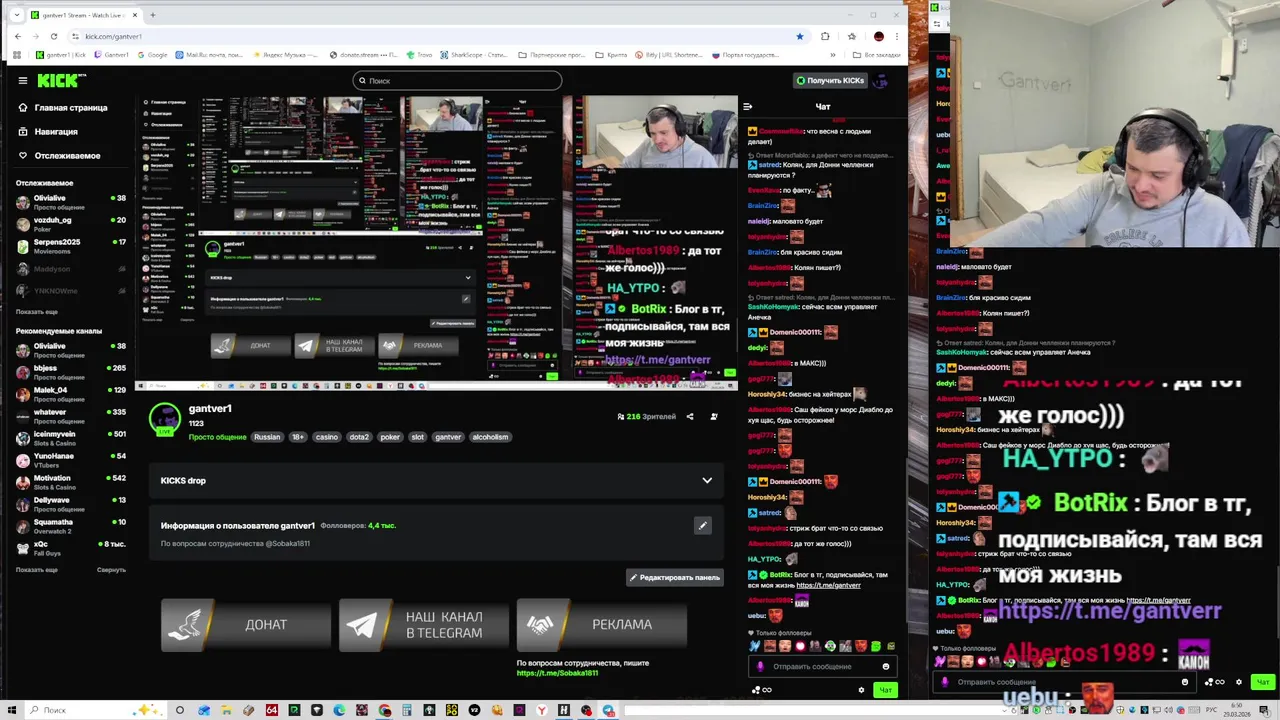The image size is (1280, 720).
Task: Collapse the chat panel arrow icon
Action: pos(748,106)
